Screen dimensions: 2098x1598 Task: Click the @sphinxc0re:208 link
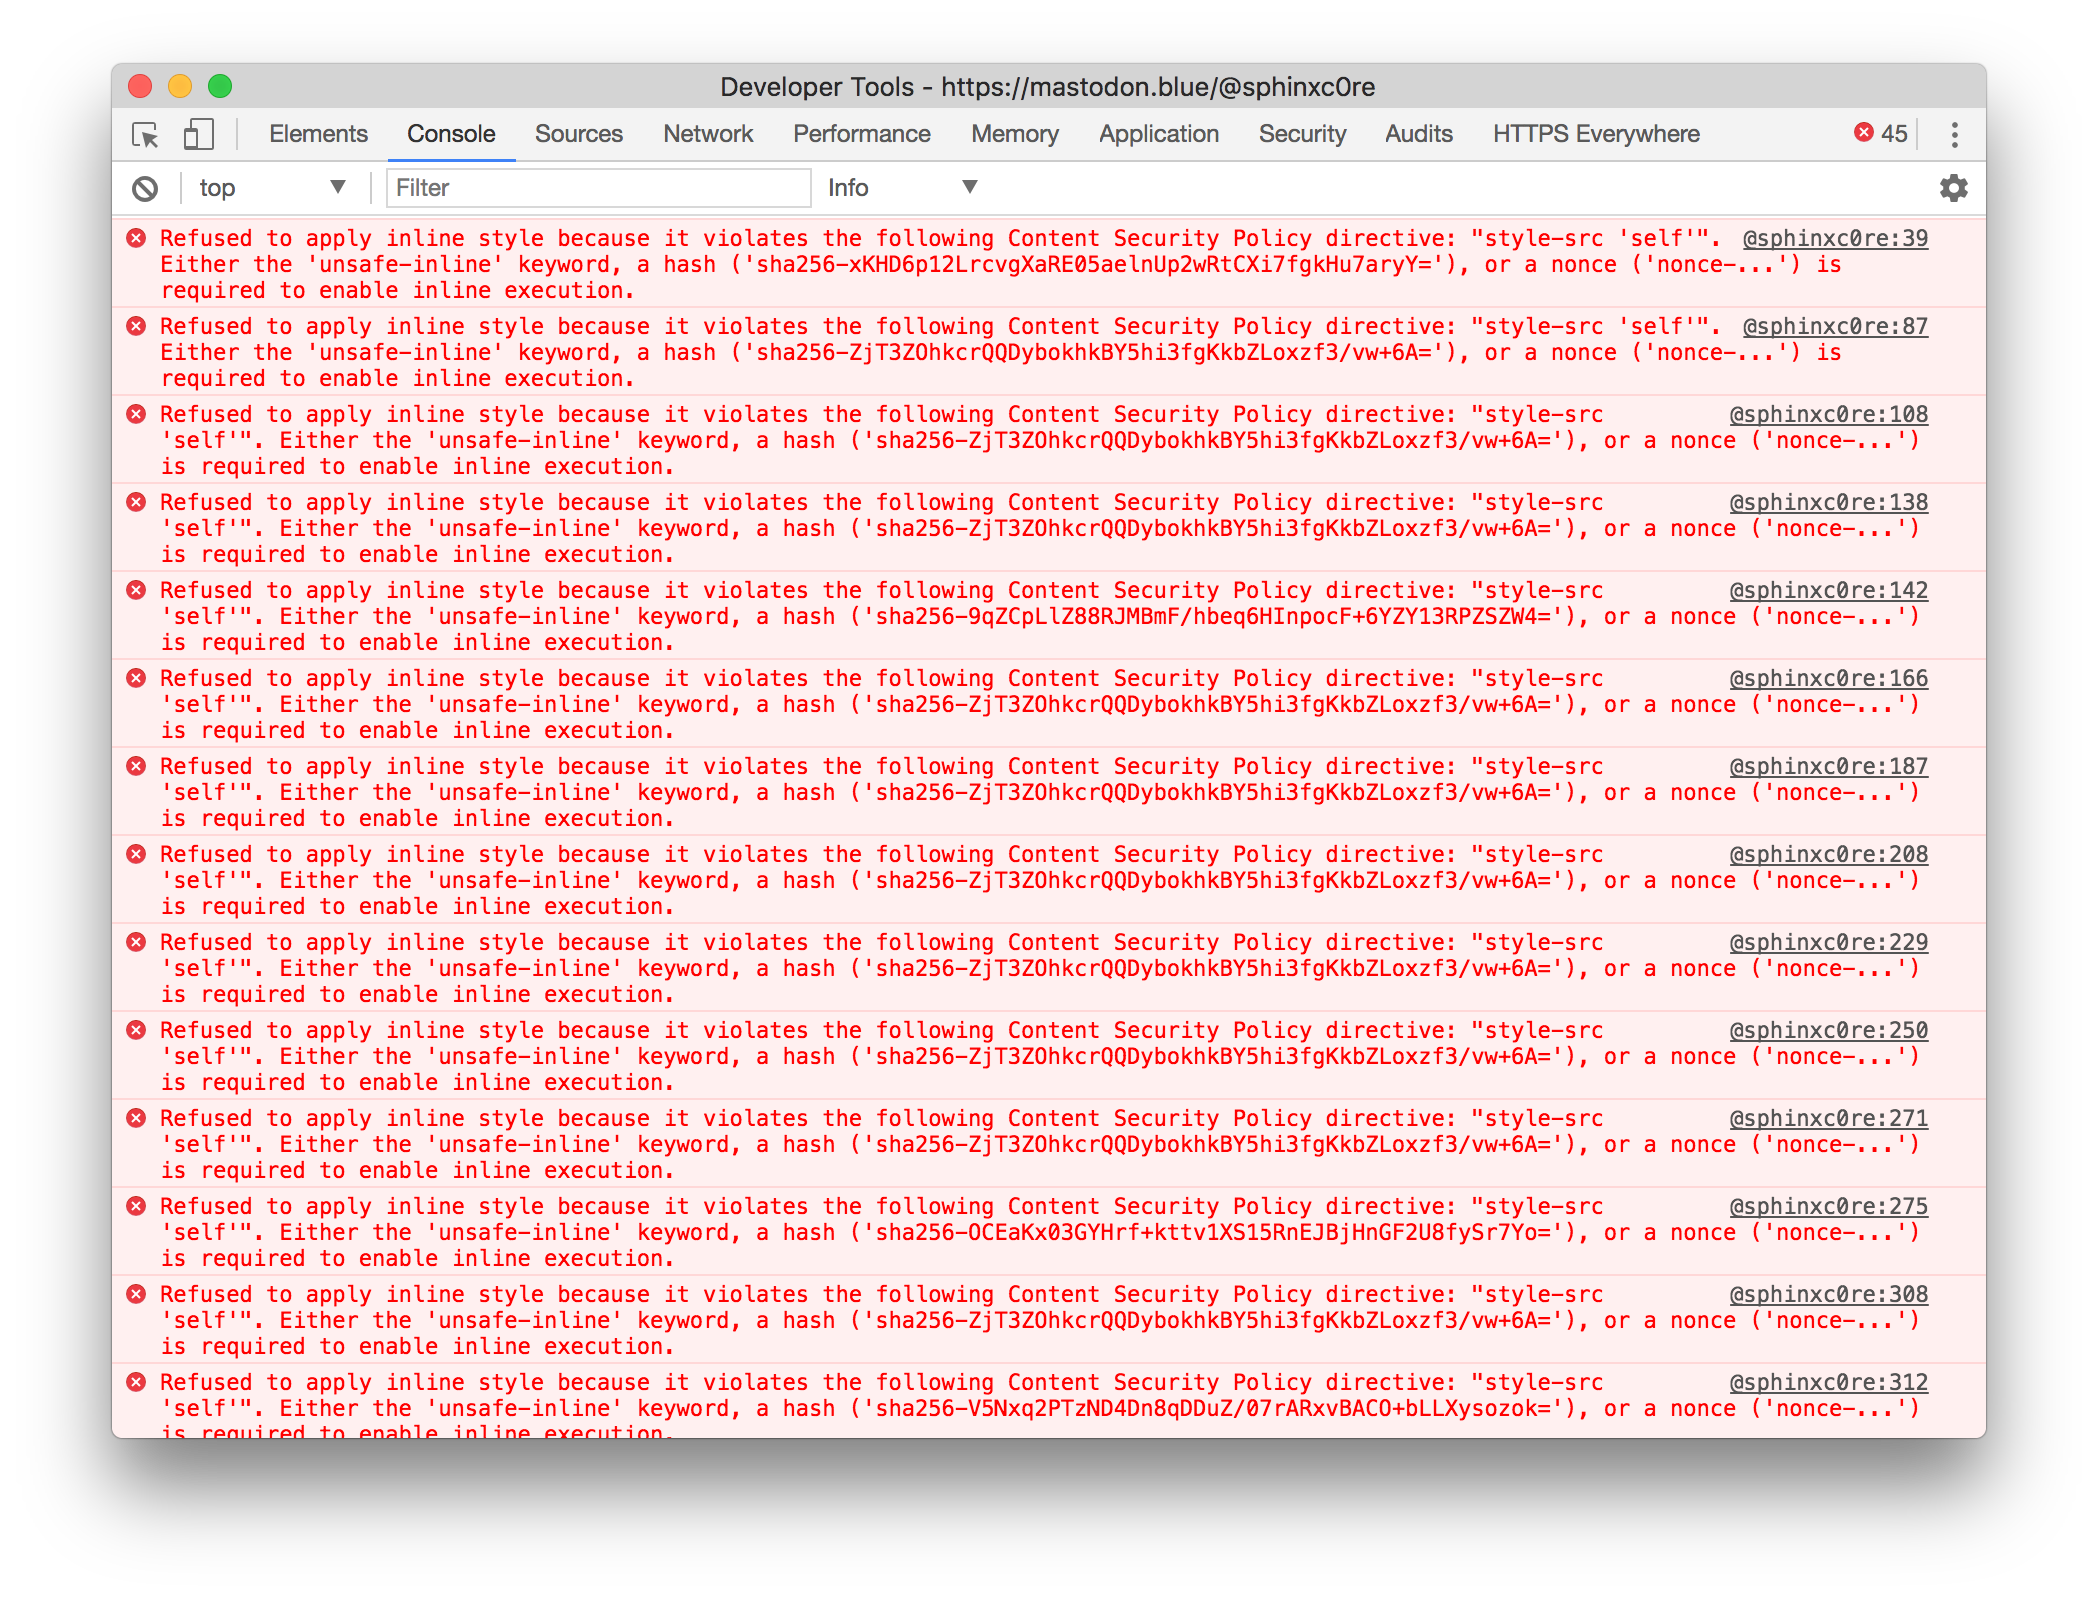click(1829, 854)
